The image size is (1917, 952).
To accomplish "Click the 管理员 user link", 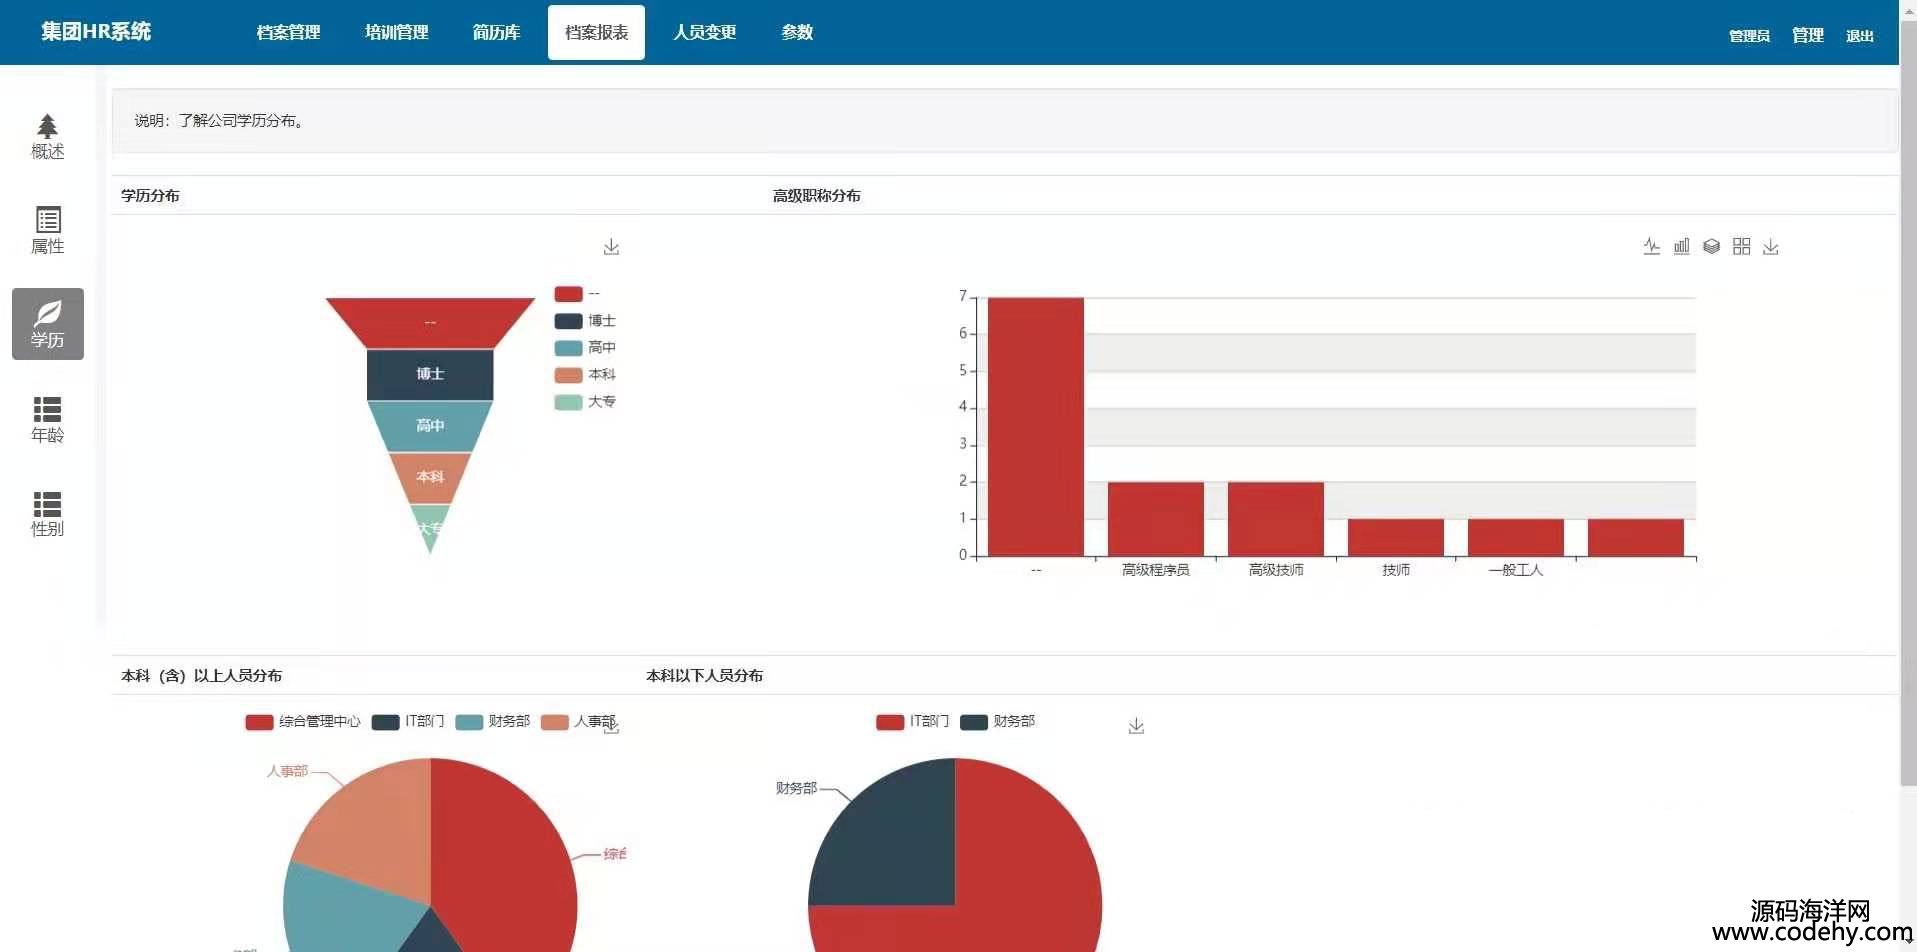I will tap(1749, 36).
